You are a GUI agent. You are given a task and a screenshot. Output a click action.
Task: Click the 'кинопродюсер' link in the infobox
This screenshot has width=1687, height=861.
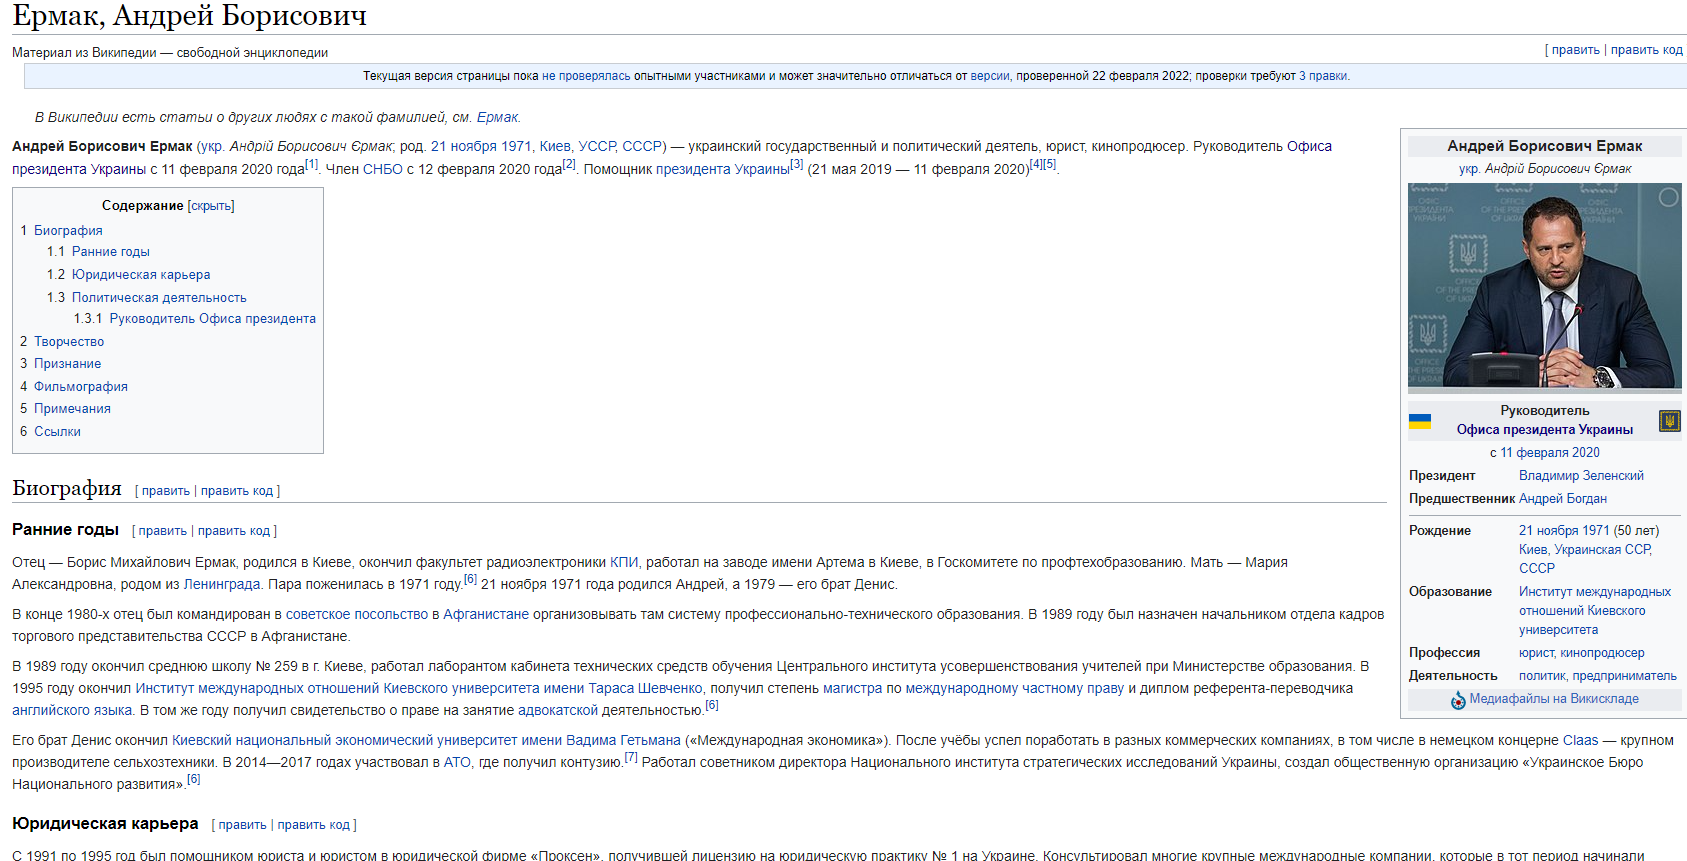1602,653
